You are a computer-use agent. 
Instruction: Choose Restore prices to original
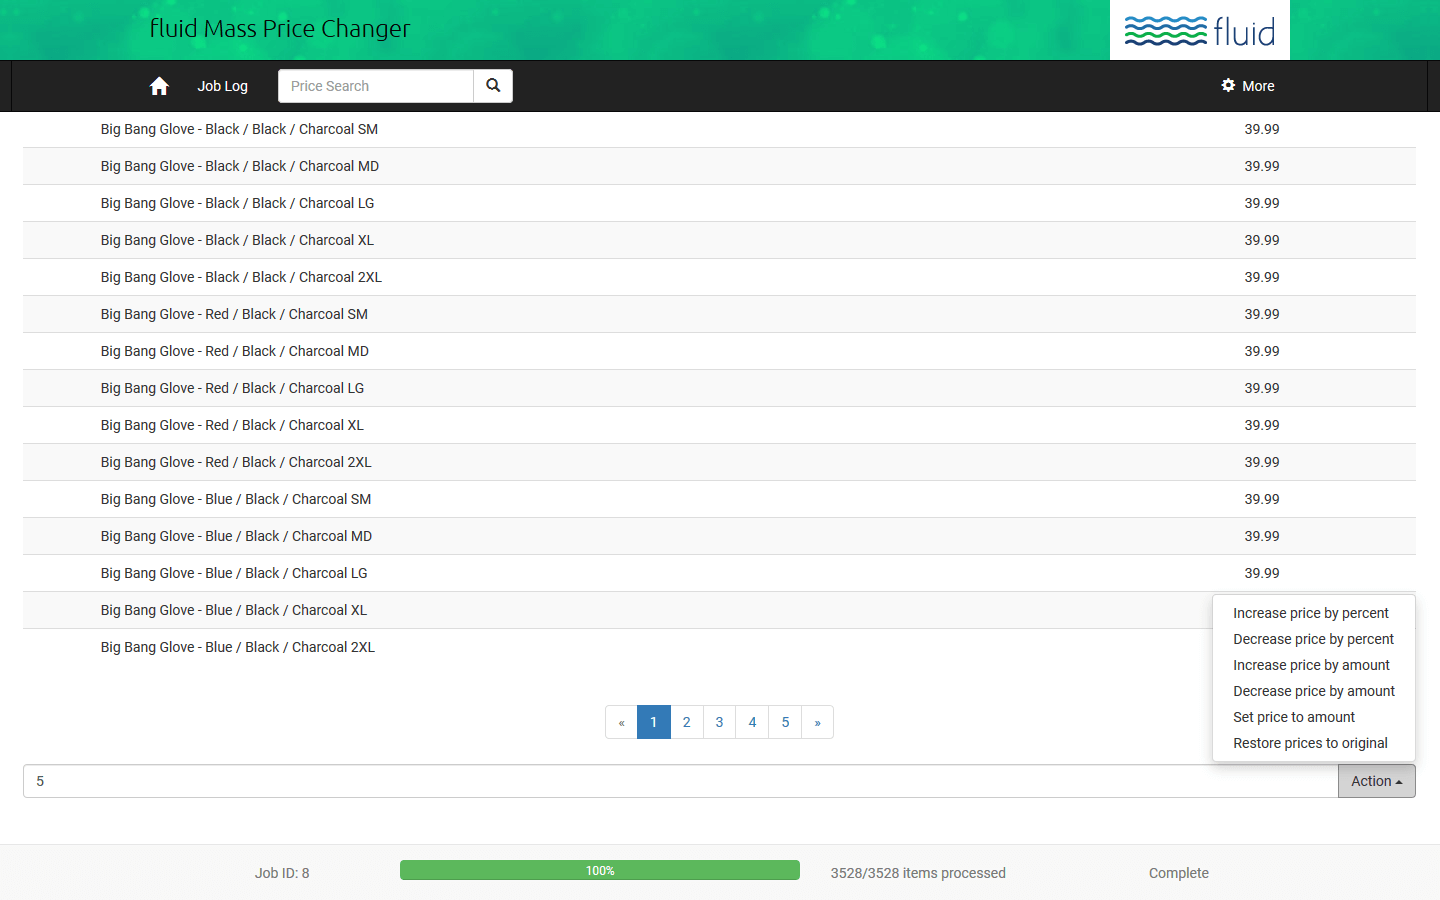1310,743
